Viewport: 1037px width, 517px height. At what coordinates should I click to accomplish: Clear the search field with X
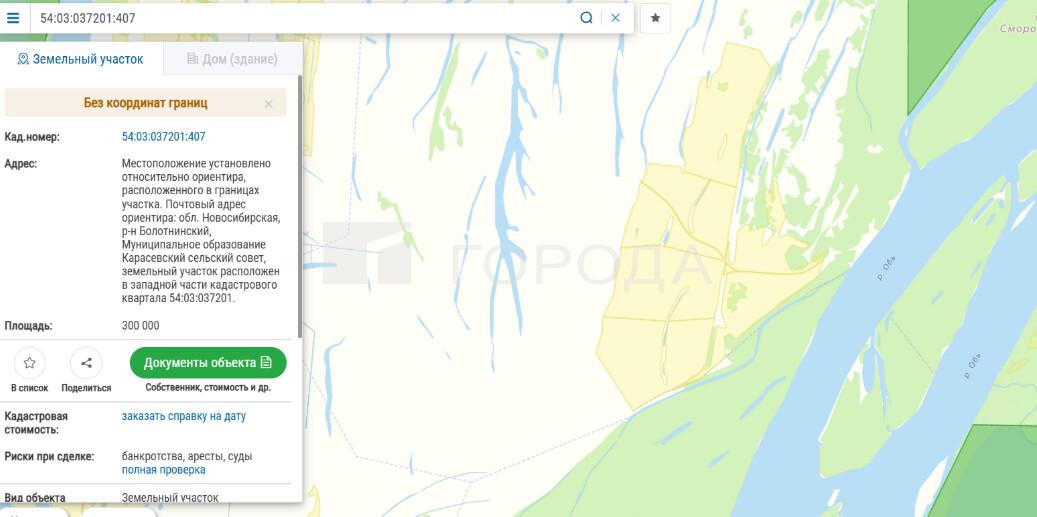[x=616, y=18]
